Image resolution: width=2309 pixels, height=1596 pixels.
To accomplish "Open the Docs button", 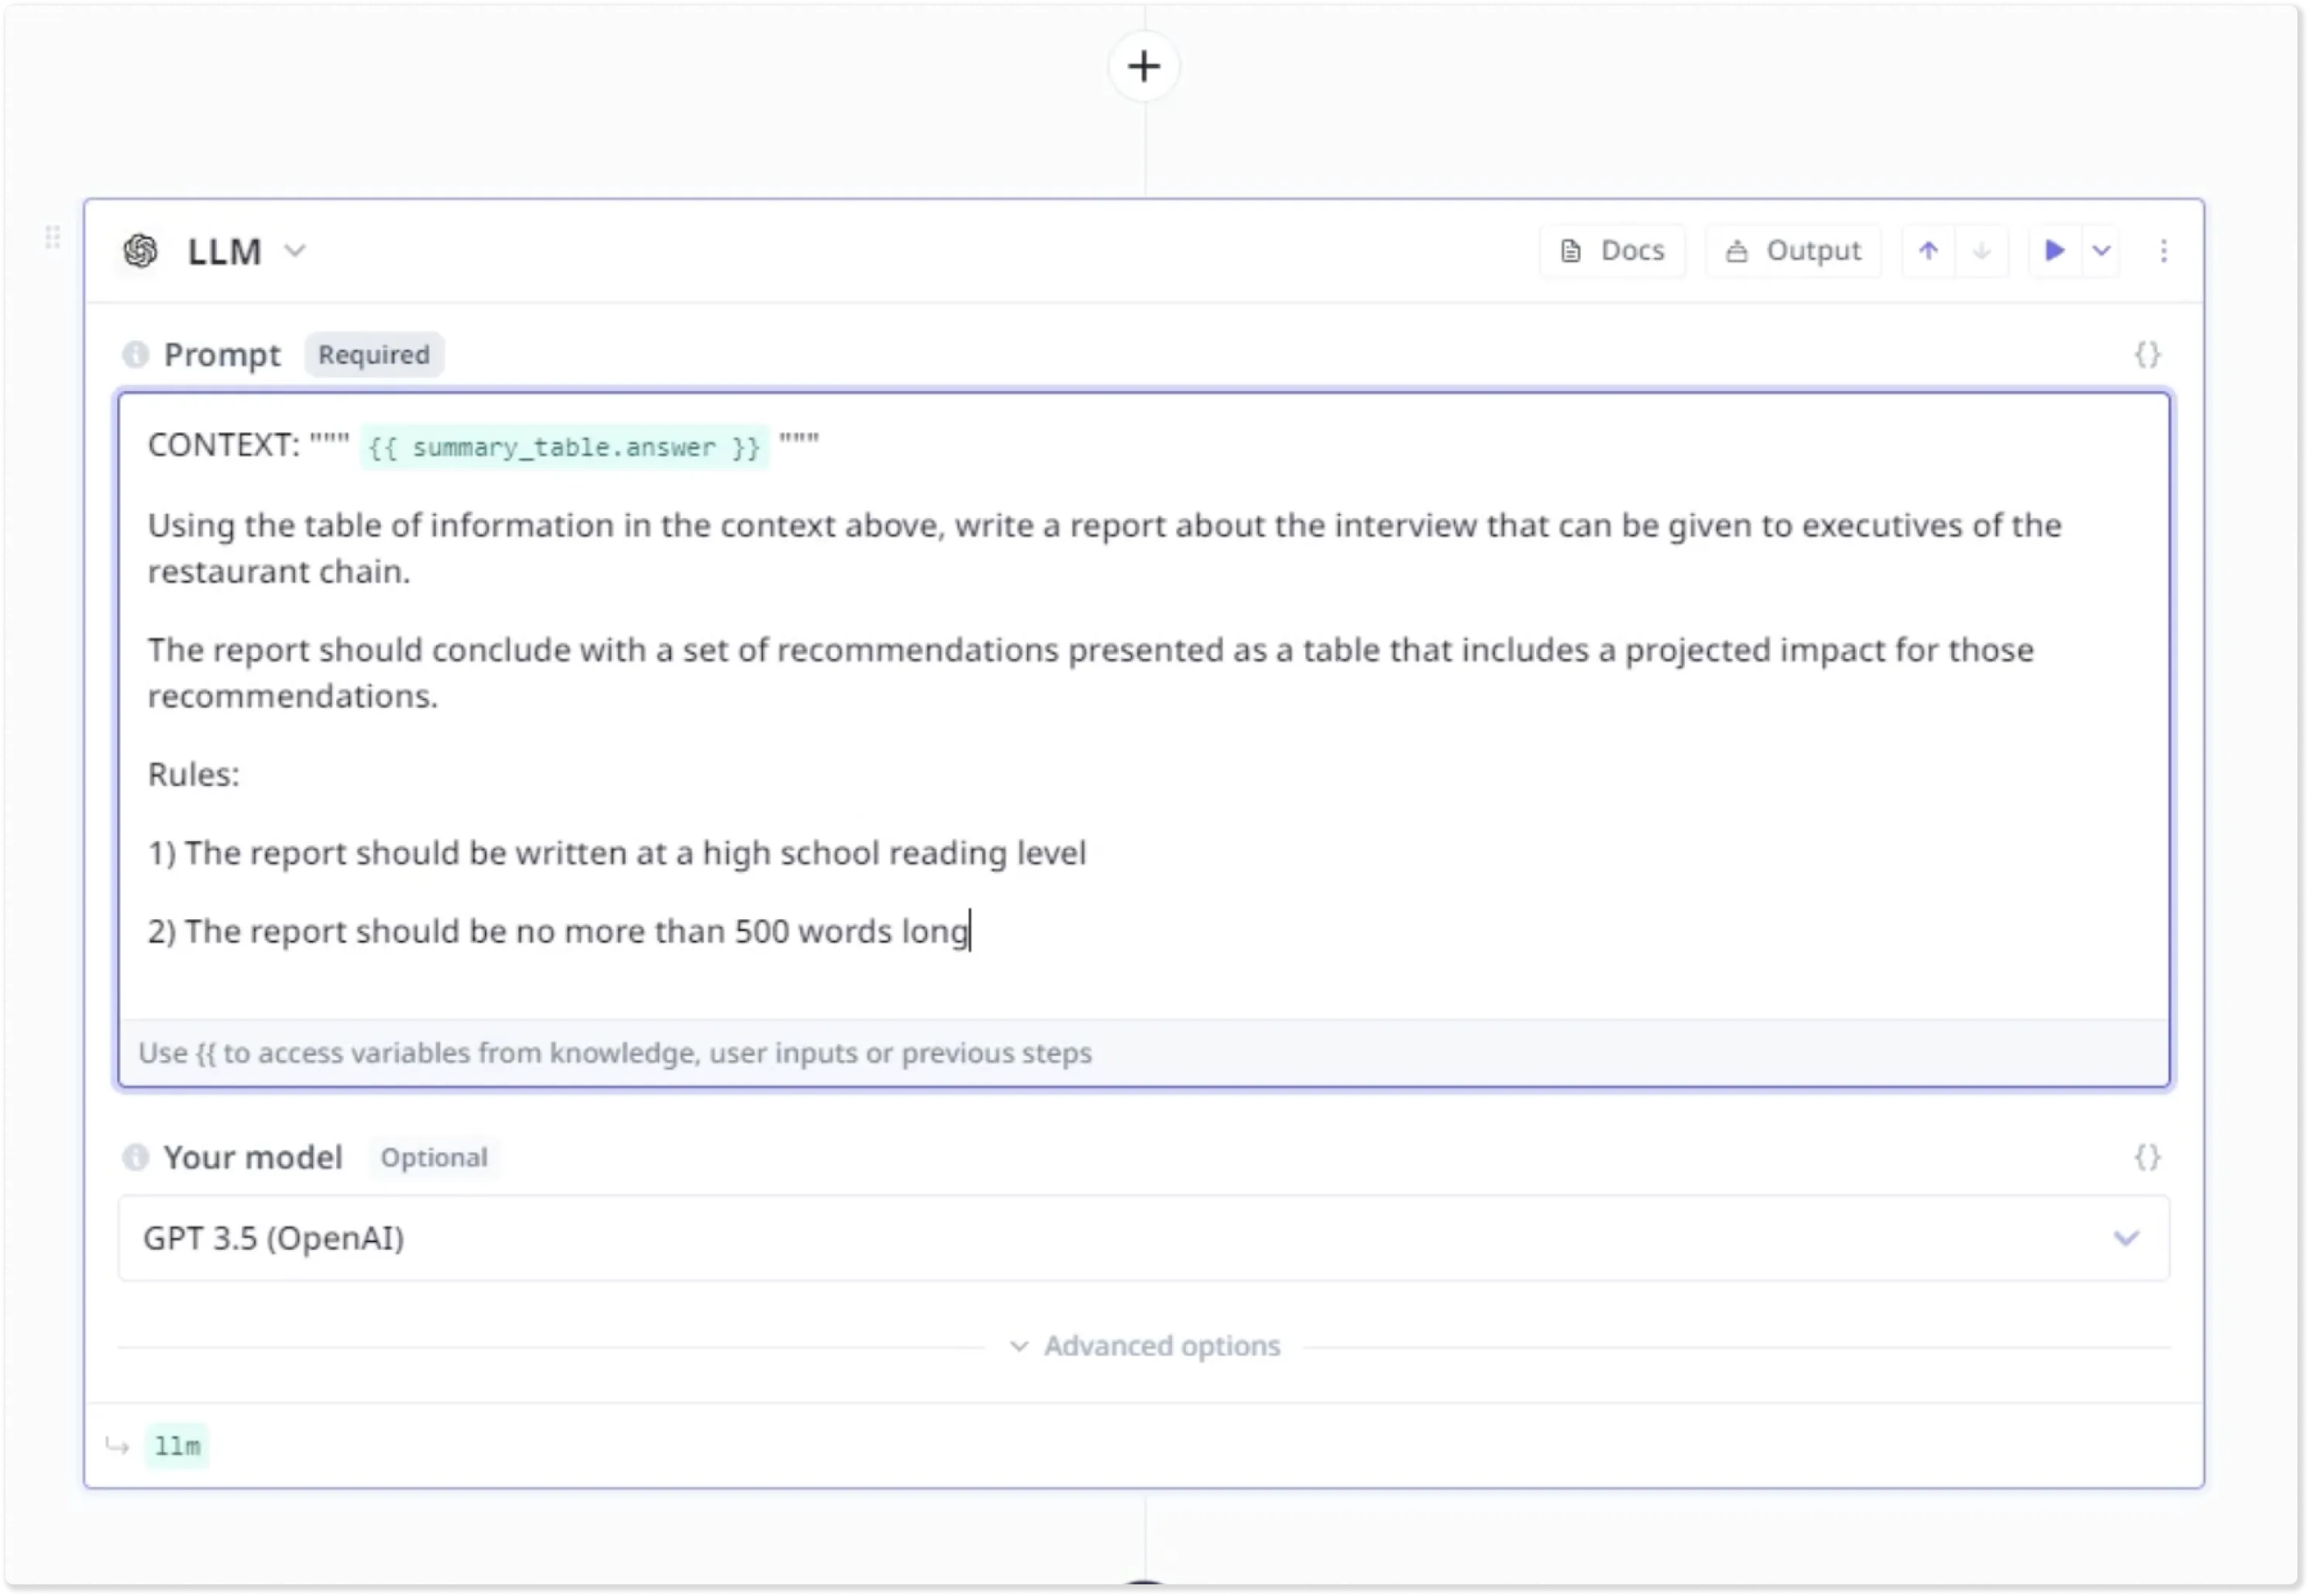I will (x=1612, y=251).
